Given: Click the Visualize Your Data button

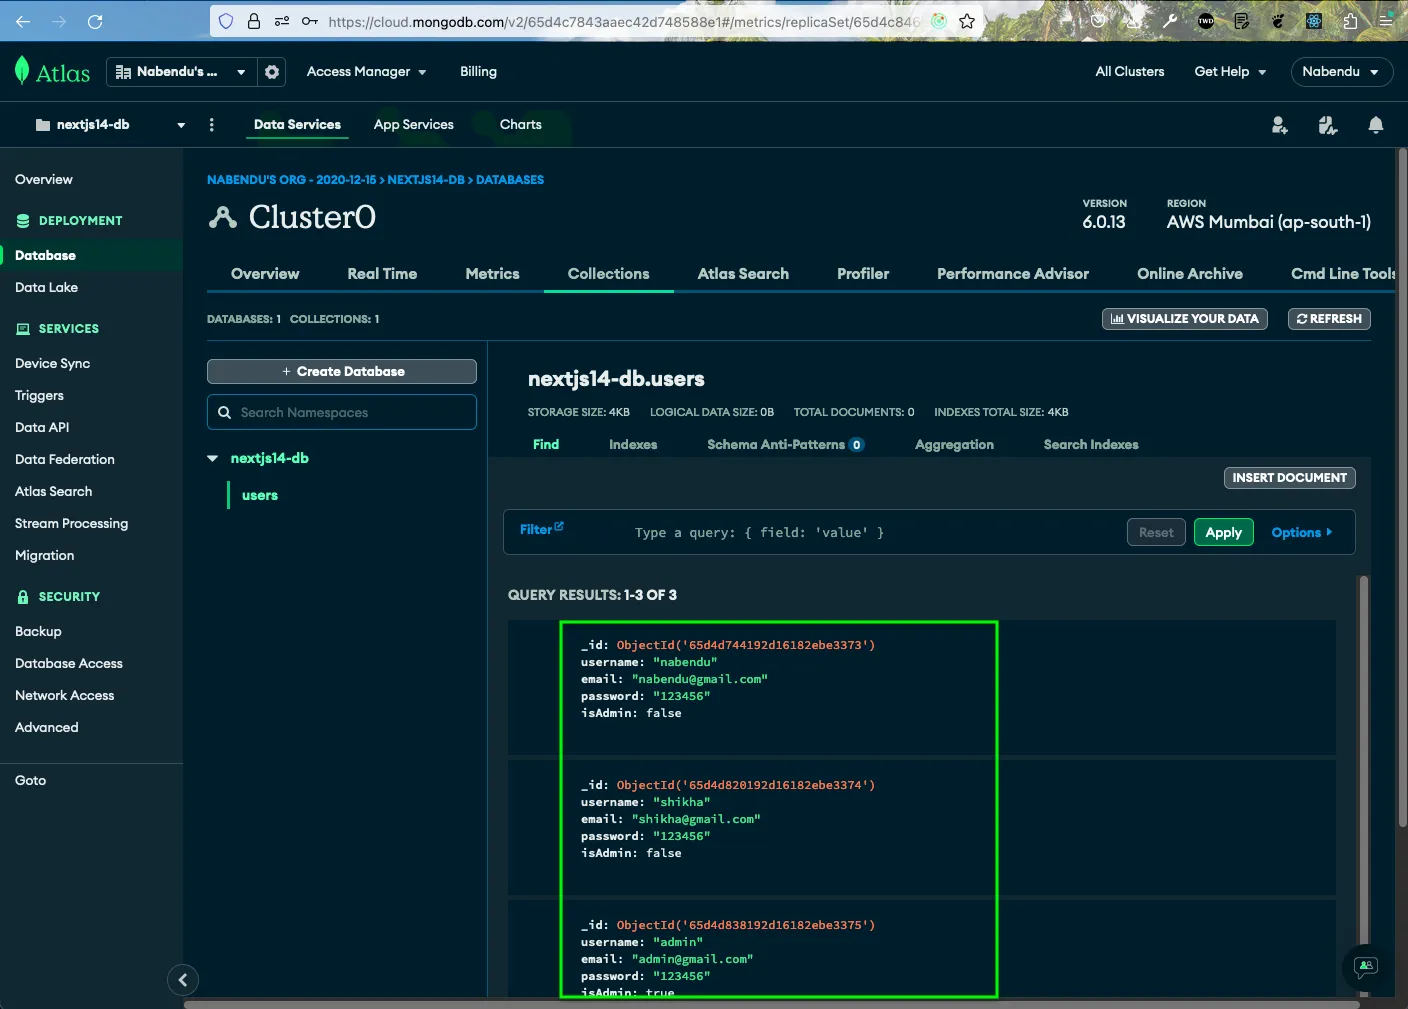Looking at the screenshot, I should (x=1185, y=319).
